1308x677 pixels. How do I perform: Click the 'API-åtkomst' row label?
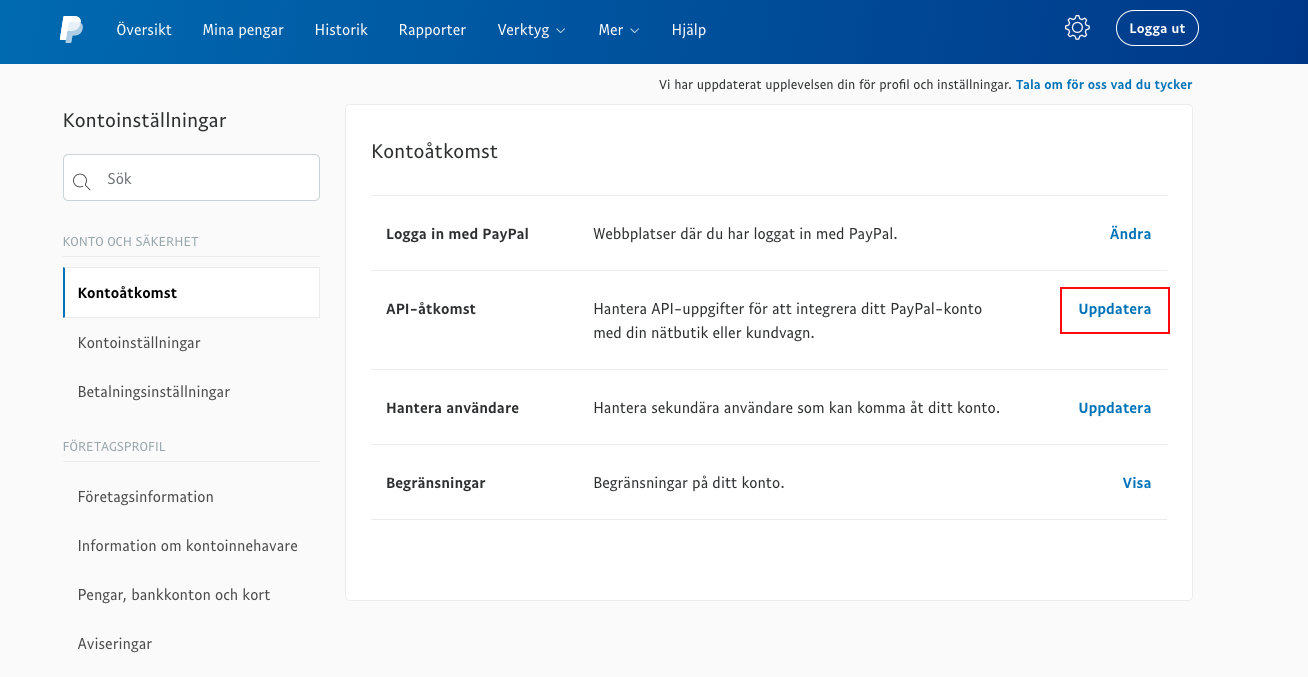pos(431,309)
